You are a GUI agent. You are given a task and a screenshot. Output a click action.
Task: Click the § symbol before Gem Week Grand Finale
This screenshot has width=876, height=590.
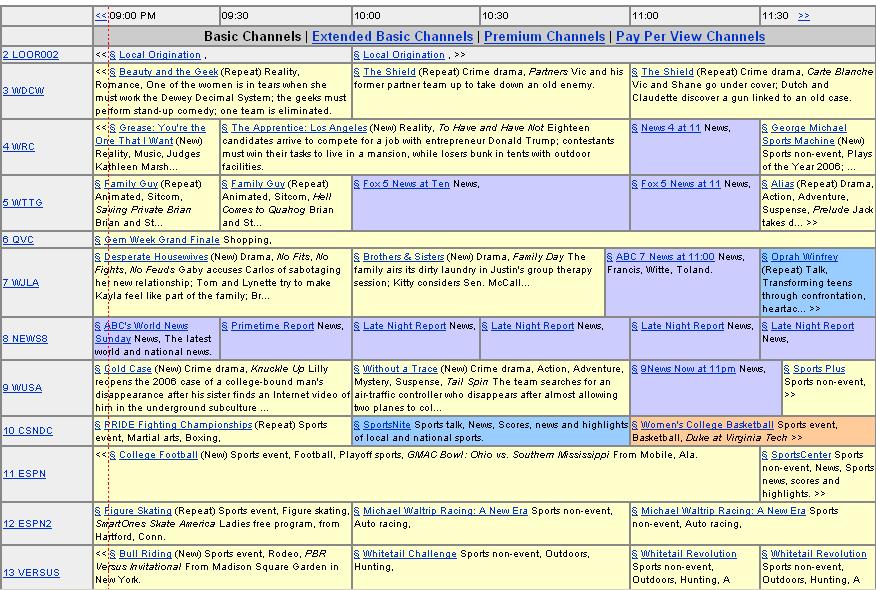click(x=98, y=240)
